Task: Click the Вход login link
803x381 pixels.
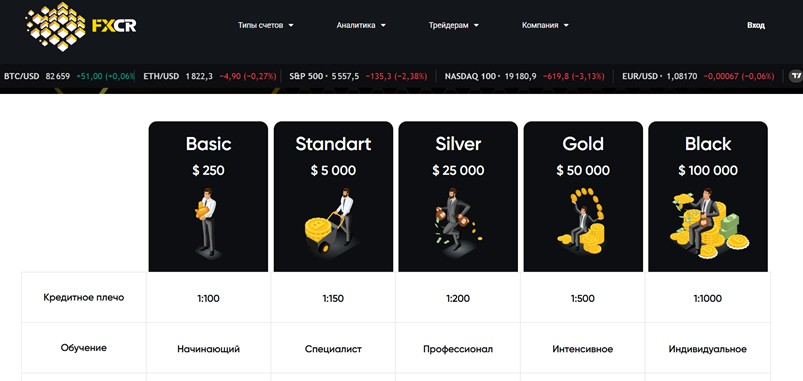Action: pos(755,25)
